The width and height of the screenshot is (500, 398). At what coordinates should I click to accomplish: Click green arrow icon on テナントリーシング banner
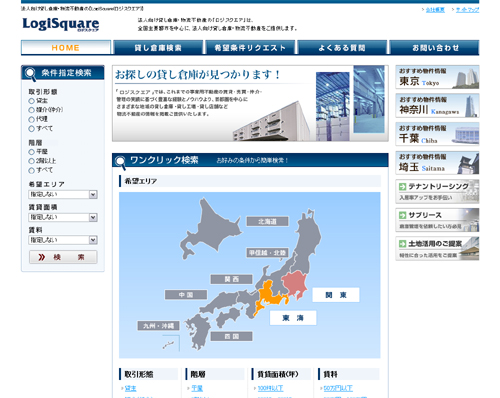tap(402, 186)
